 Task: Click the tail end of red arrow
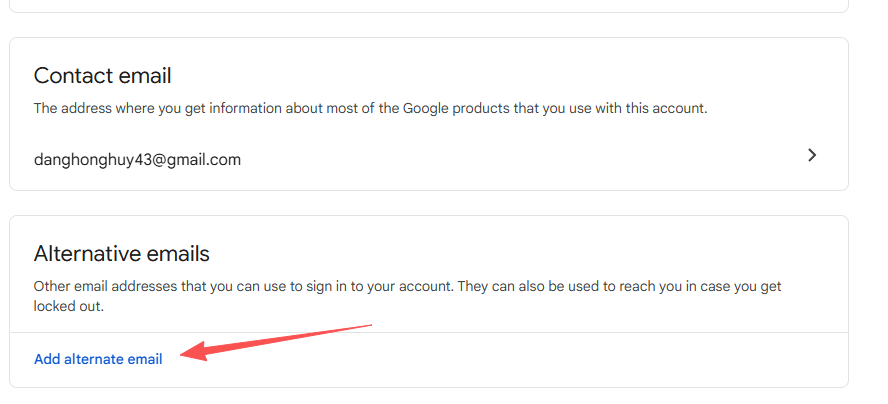click(x=370, y=324)
